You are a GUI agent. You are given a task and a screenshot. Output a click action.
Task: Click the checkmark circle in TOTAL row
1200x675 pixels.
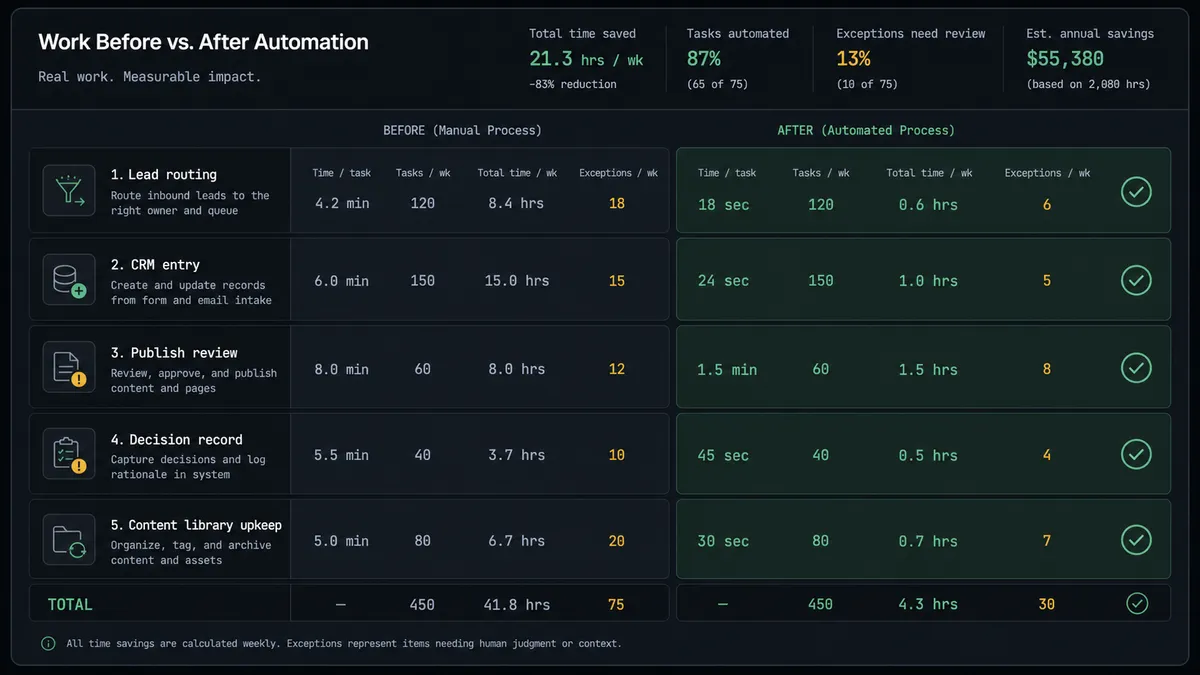[x=1136, y=603]
